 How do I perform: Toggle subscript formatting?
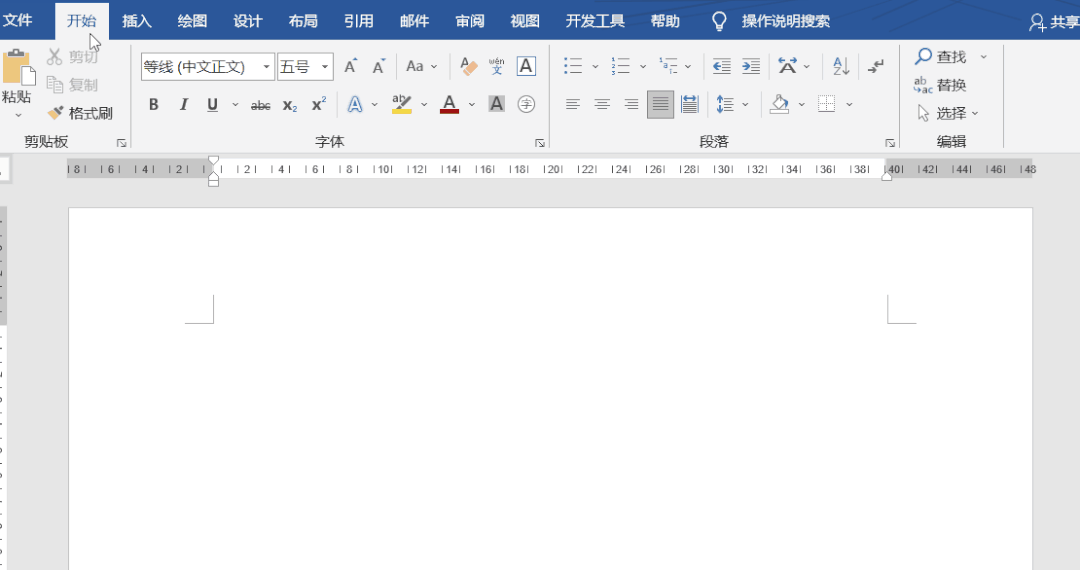(290, 105)
